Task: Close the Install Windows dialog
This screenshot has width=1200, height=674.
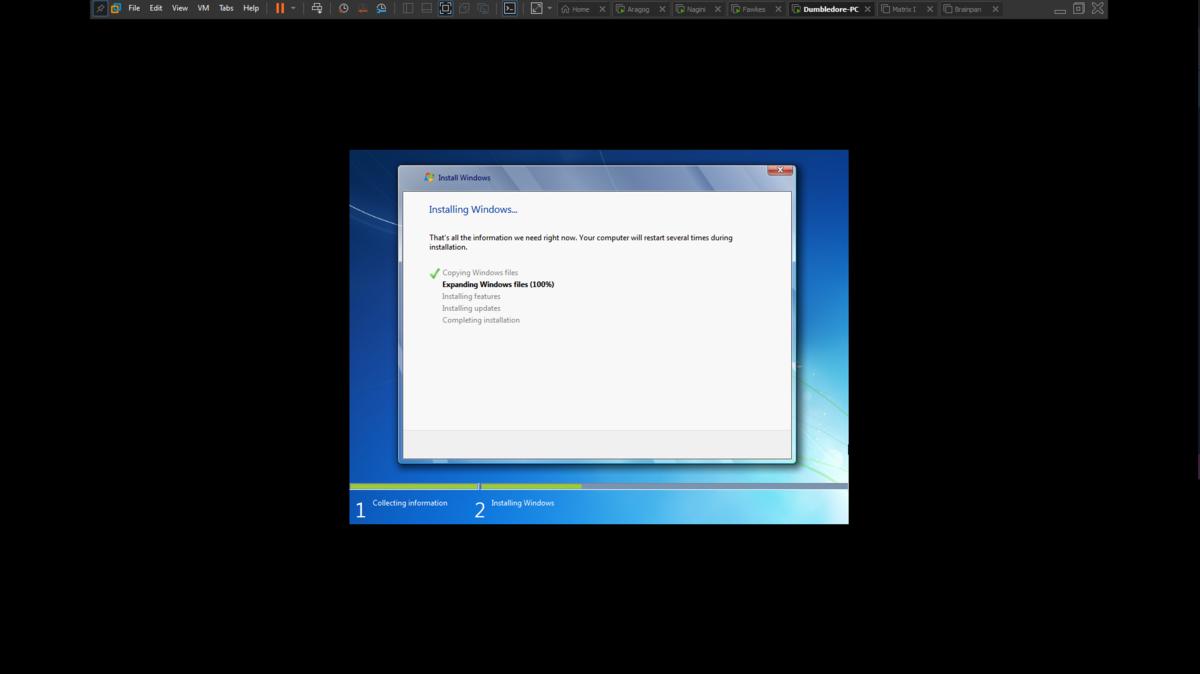Action: (x=780, y=170)
